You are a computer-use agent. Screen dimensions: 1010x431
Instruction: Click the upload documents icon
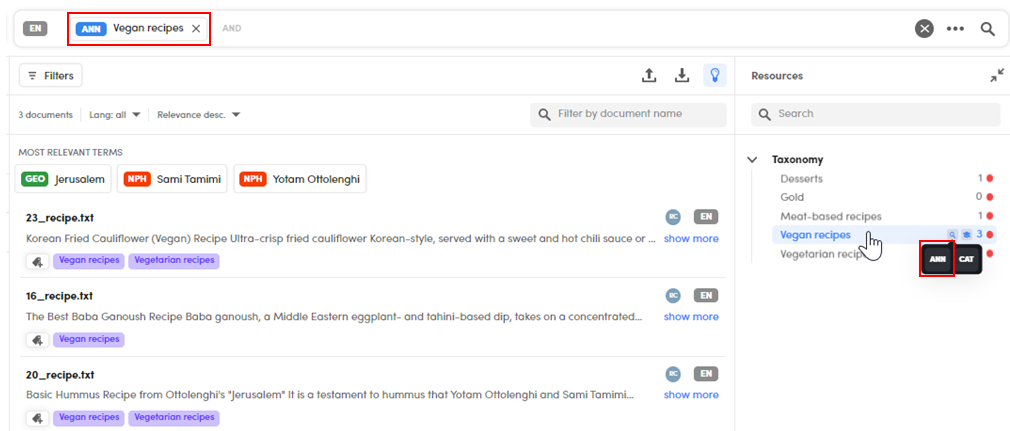[x=649, y=75]
